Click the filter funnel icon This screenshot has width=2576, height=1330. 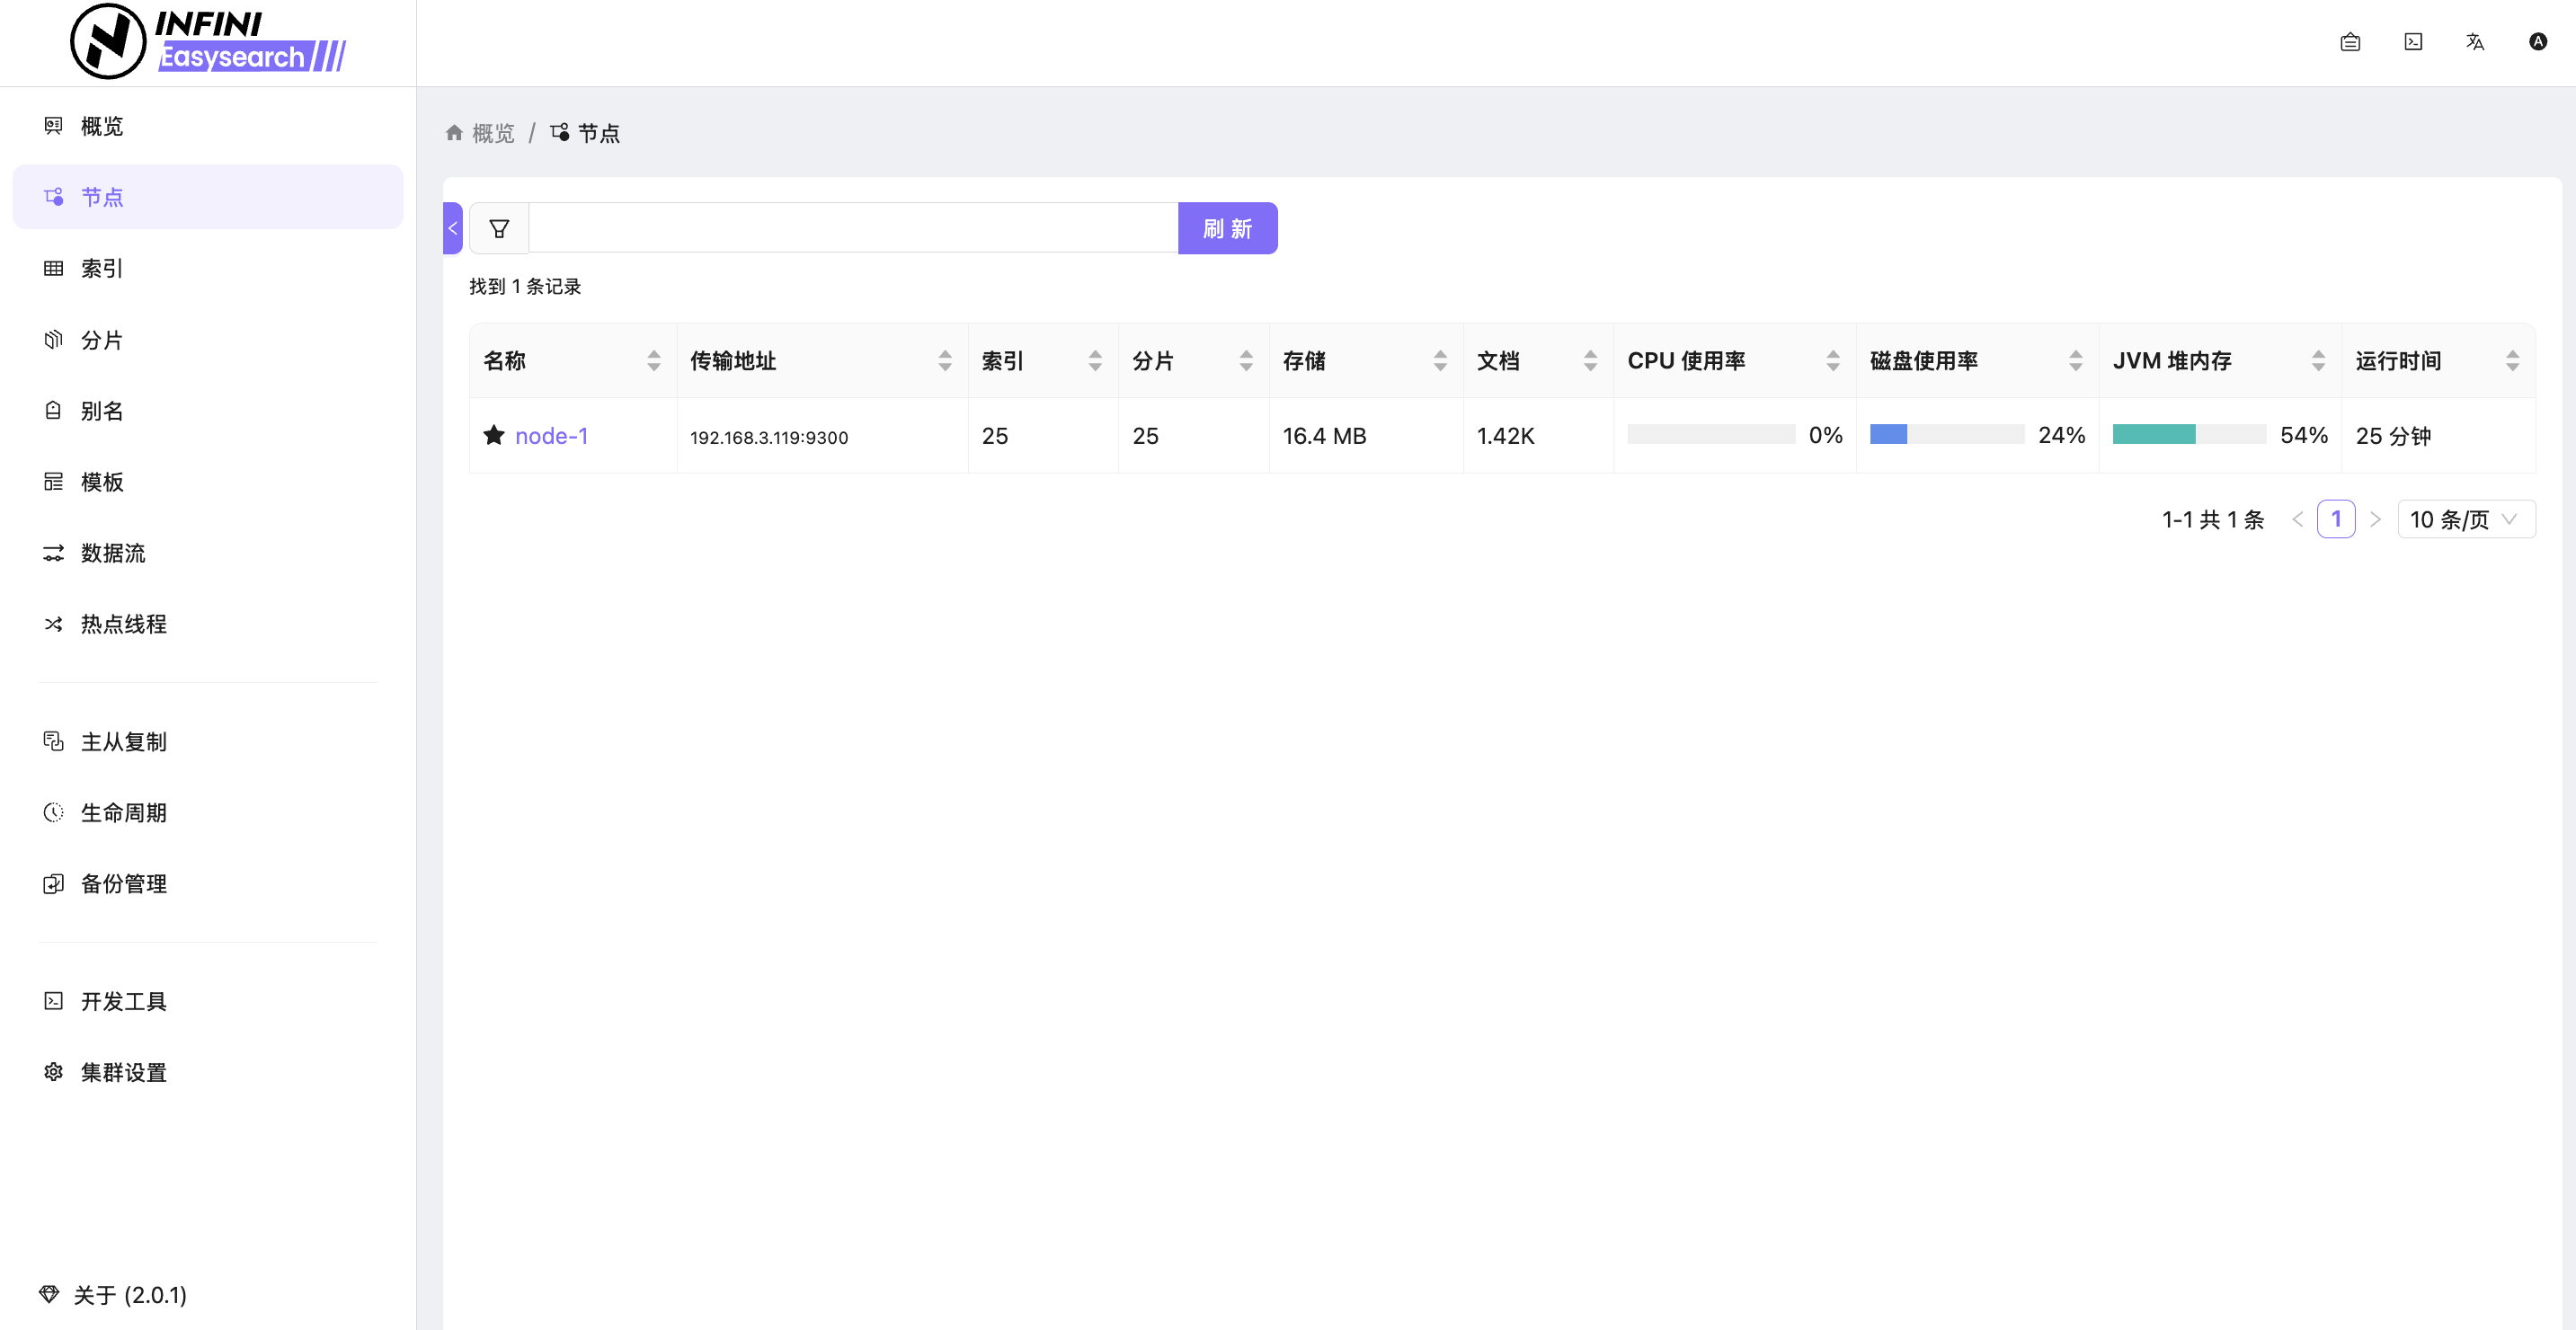tap(499, 229)
